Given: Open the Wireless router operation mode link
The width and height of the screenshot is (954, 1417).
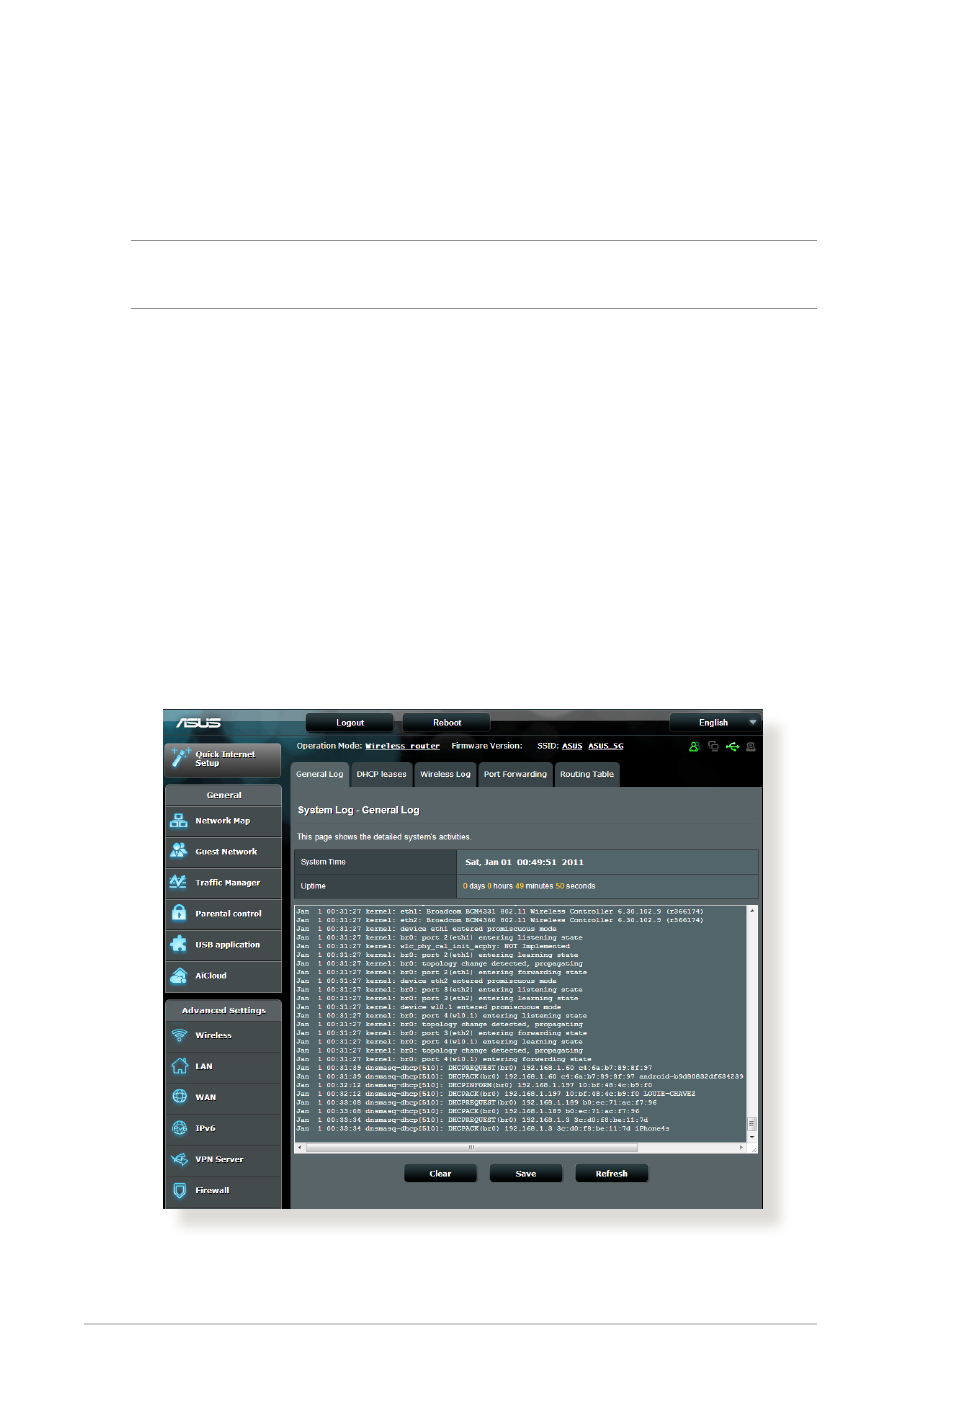Looking at the screenshot, I should pos(402,746).
